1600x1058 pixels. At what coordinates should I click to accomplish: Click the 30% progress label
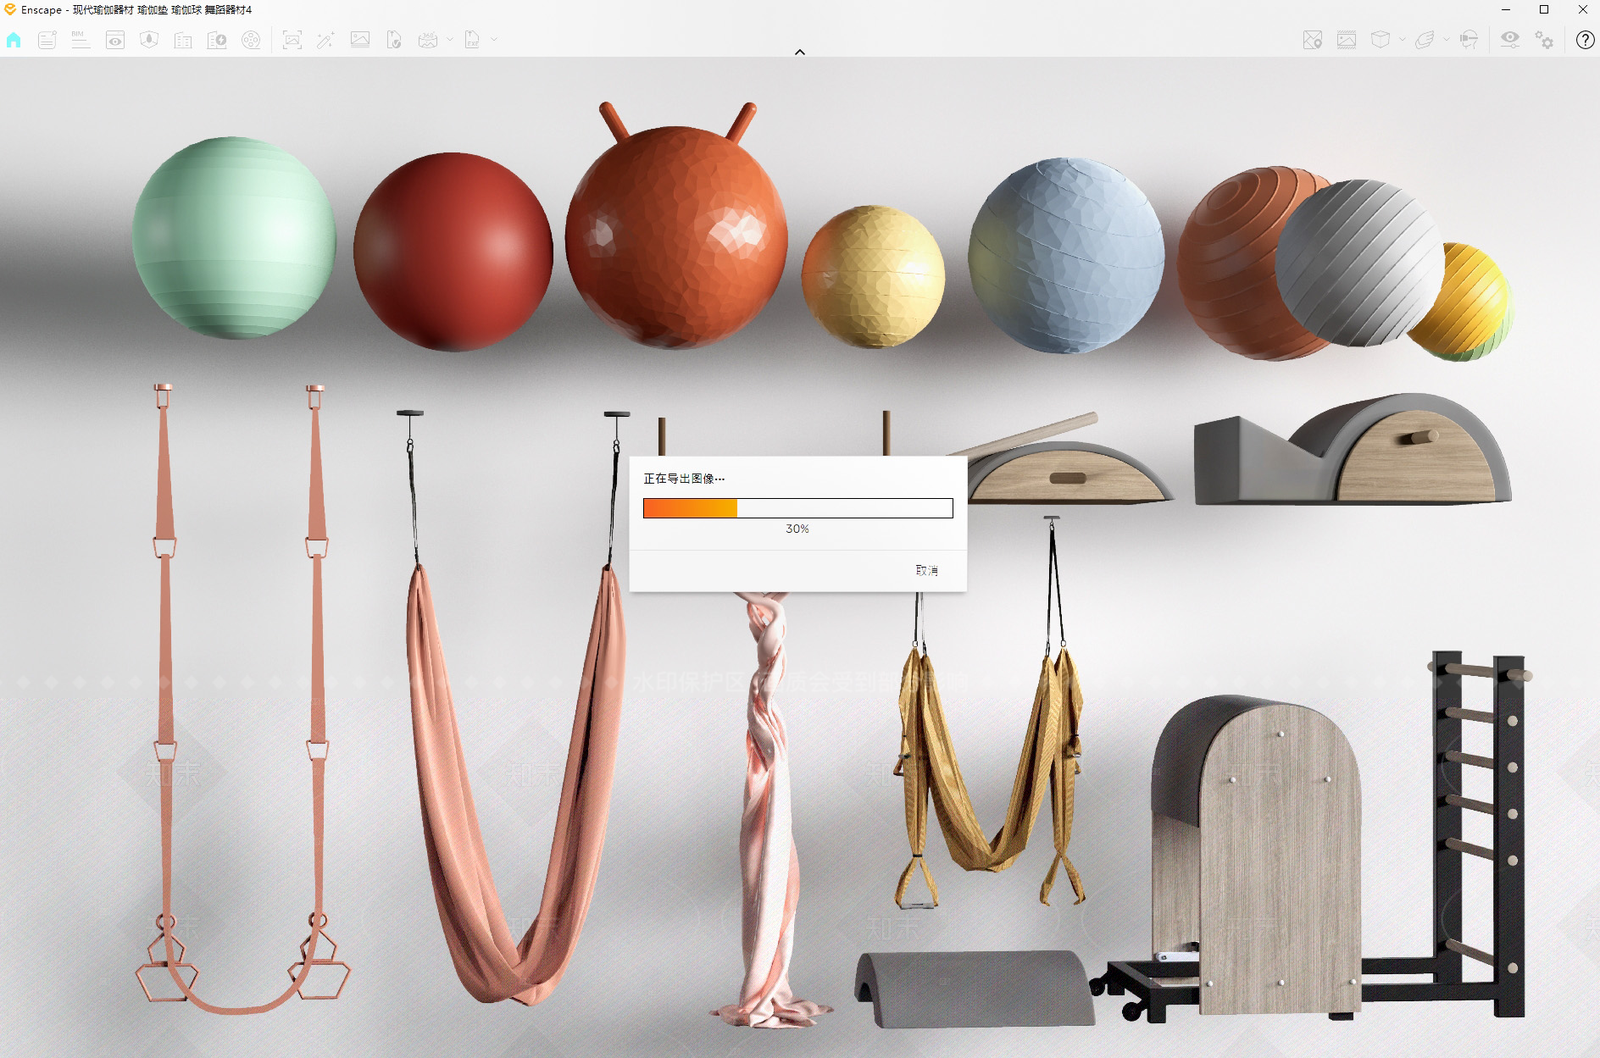(797, 529)
